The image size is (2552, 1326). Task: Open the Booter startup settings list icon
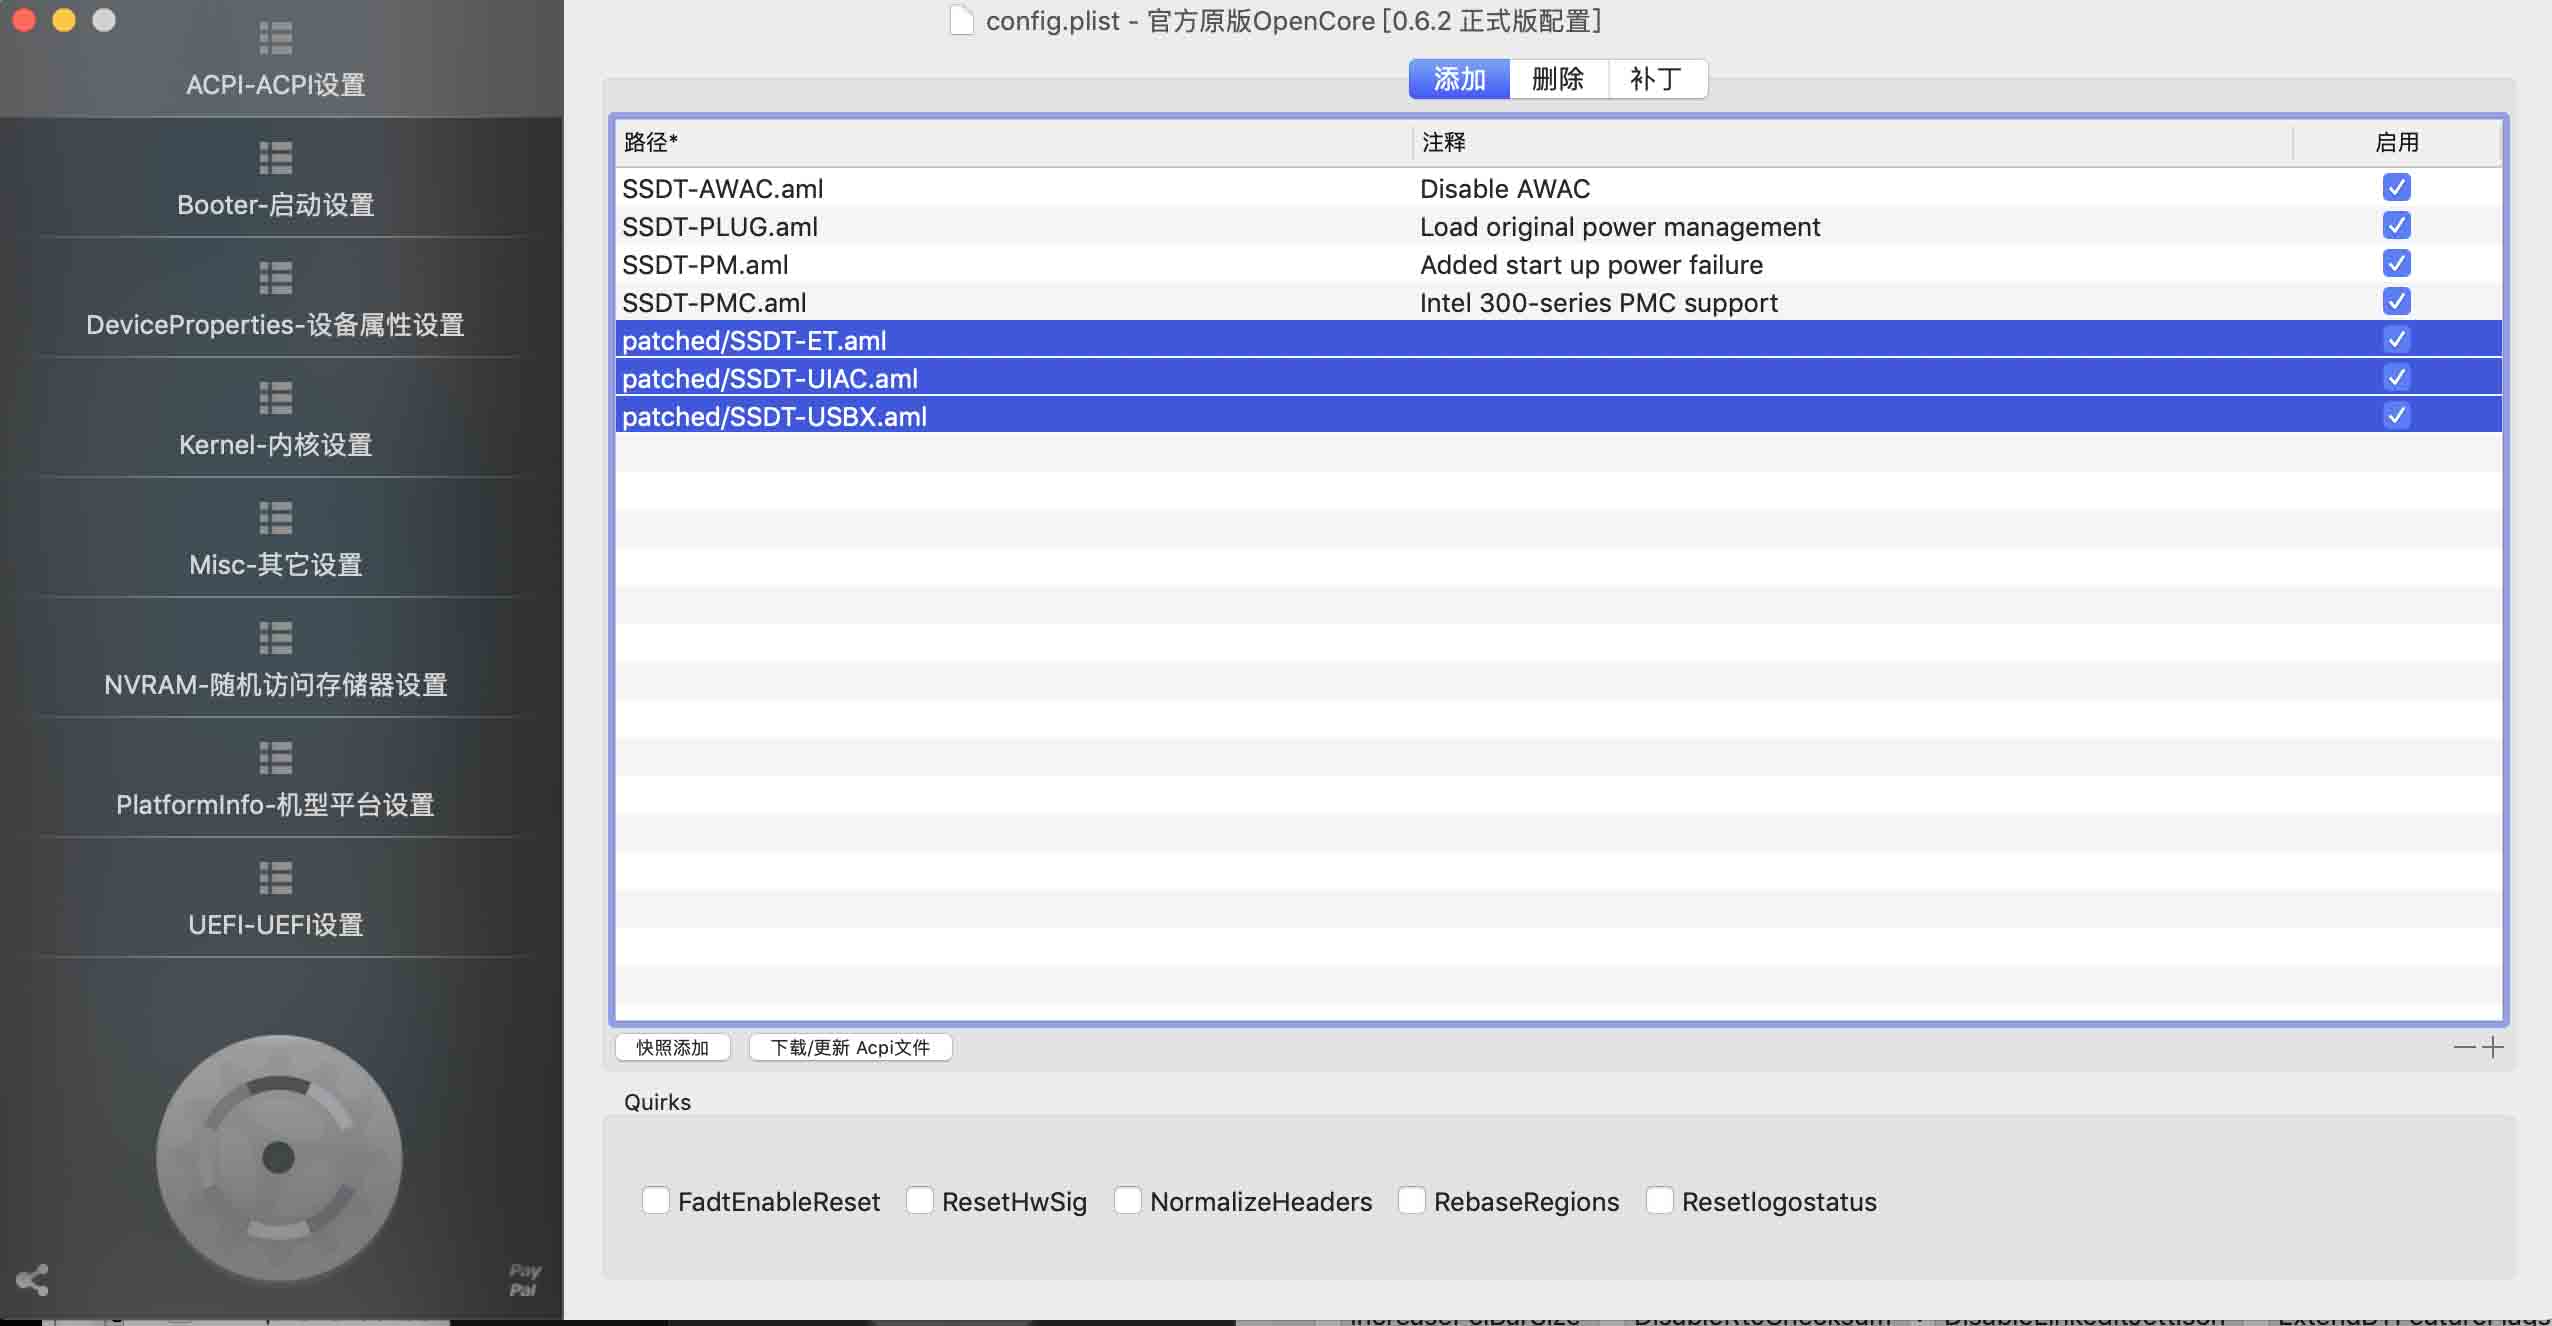(x=275, y=158)
